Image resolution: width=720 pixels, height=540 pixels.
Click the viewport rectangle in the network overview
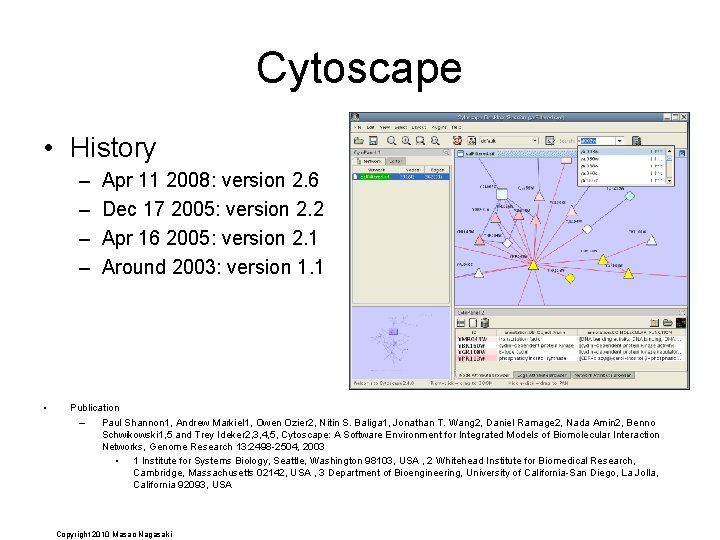(x=394, y=332)
